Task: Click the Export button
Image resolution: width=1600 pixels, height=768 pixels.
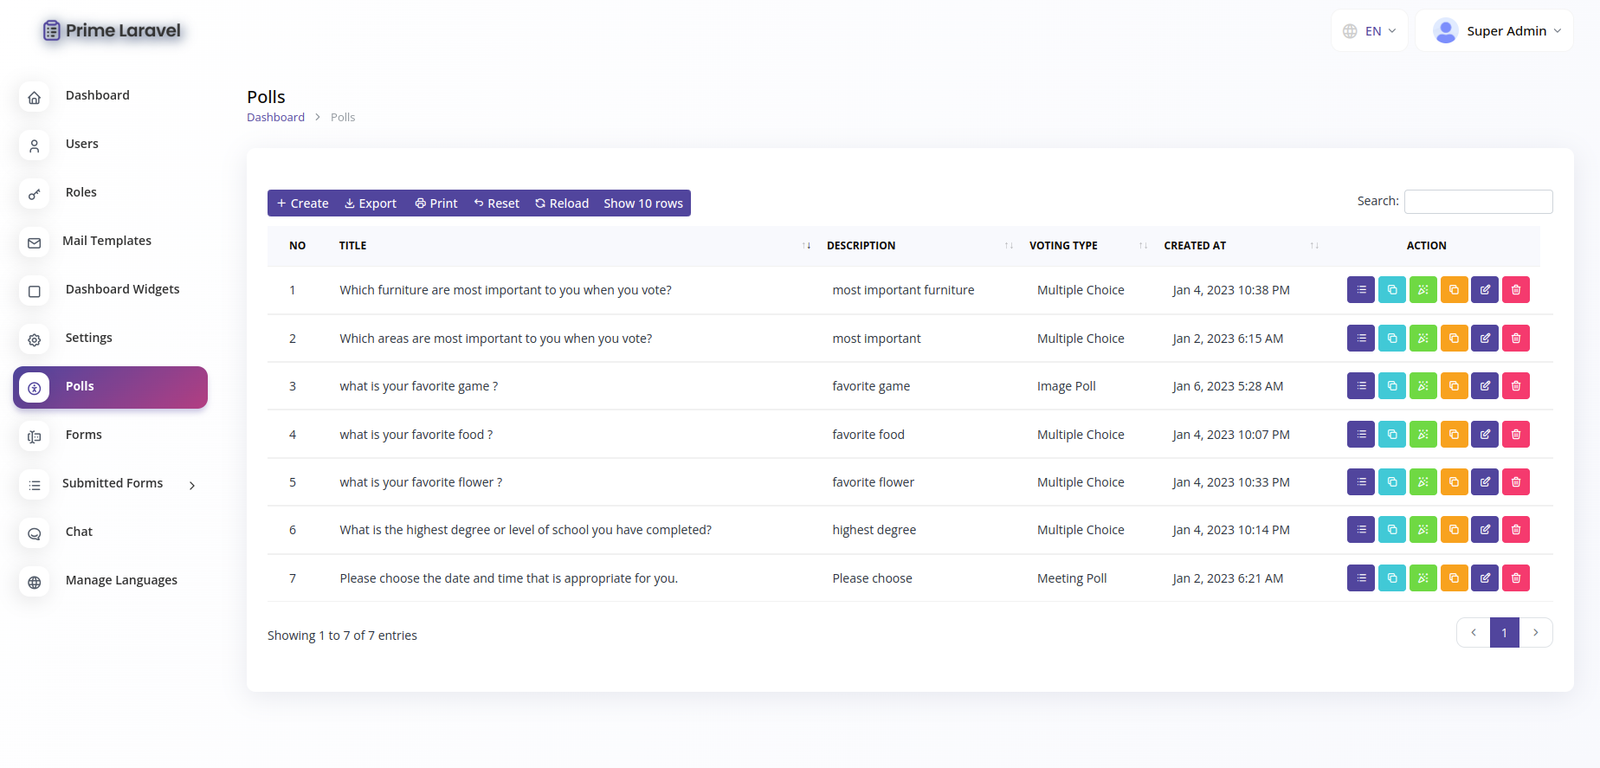Action: [370, 203]
